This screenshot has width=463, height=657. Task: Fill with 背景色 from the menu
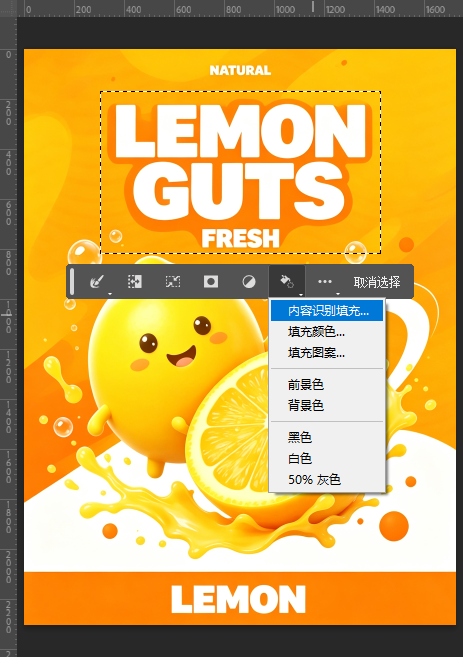point(327,406)
